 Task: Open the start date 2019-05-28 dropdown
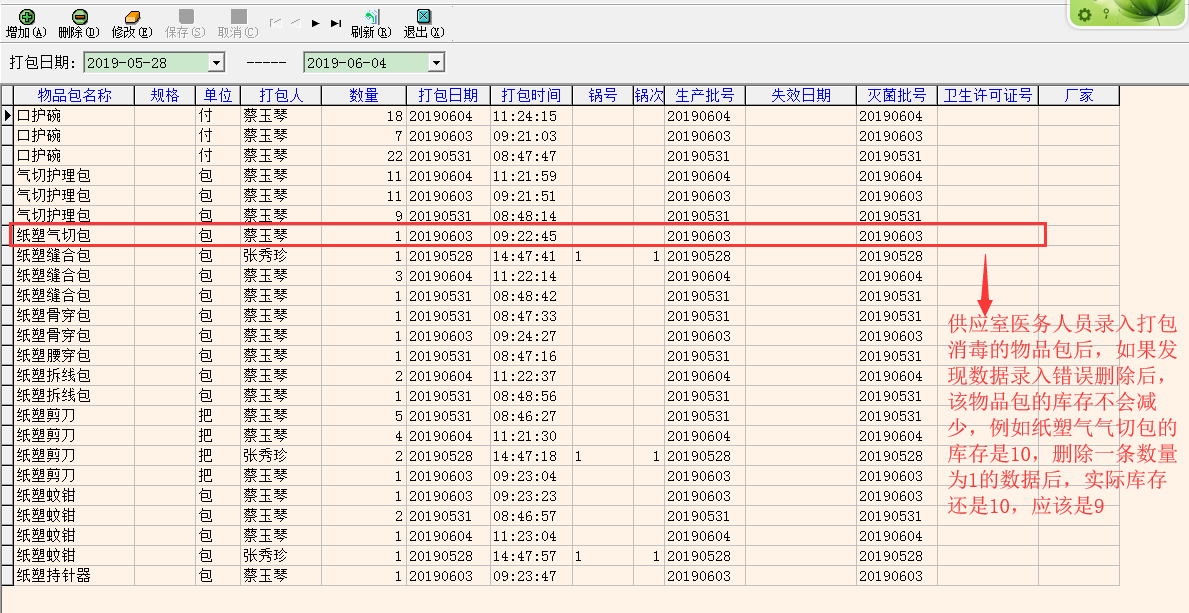(216, 63)
